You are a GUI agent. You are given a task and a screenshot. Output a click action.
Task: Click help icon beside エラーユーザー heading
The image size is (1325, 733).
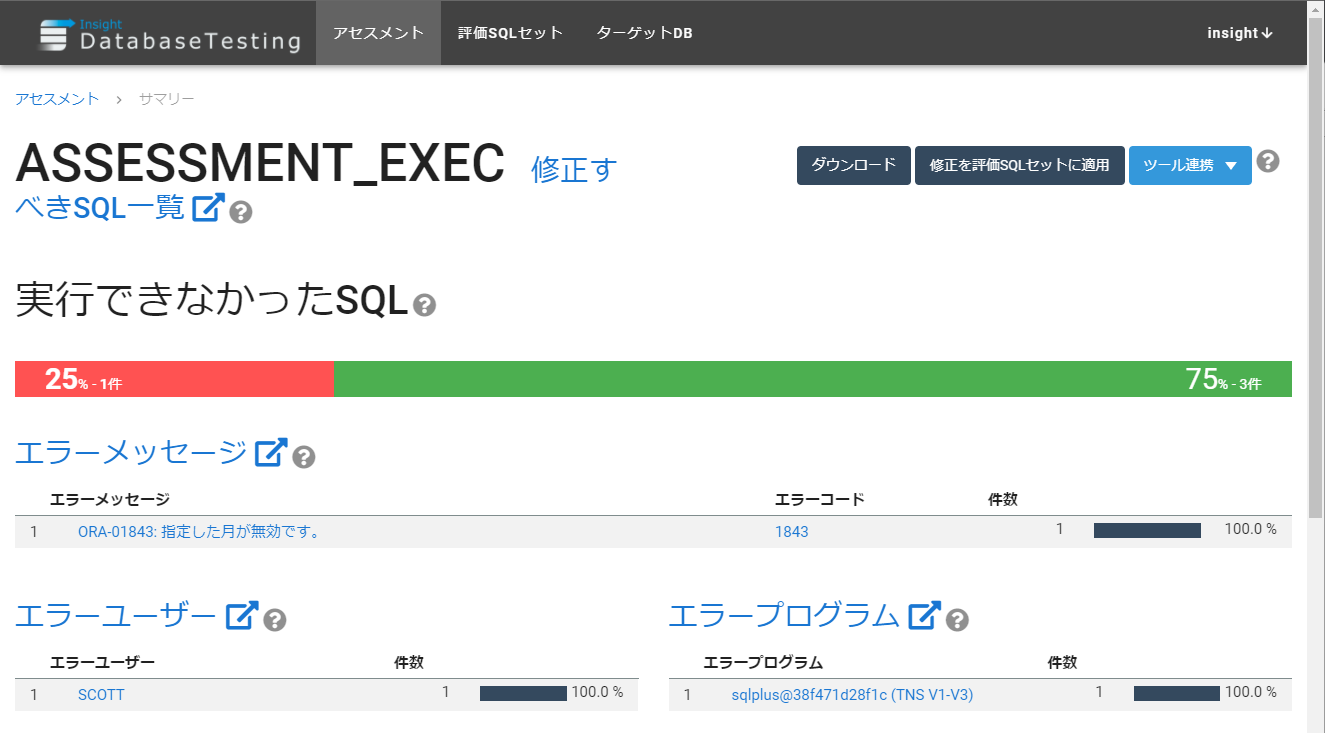(x=275, y=620)
